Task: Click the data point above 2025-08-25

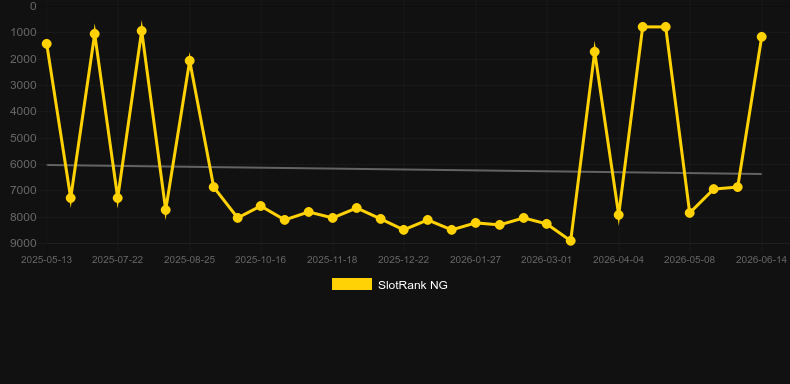Action: [189, 60]
